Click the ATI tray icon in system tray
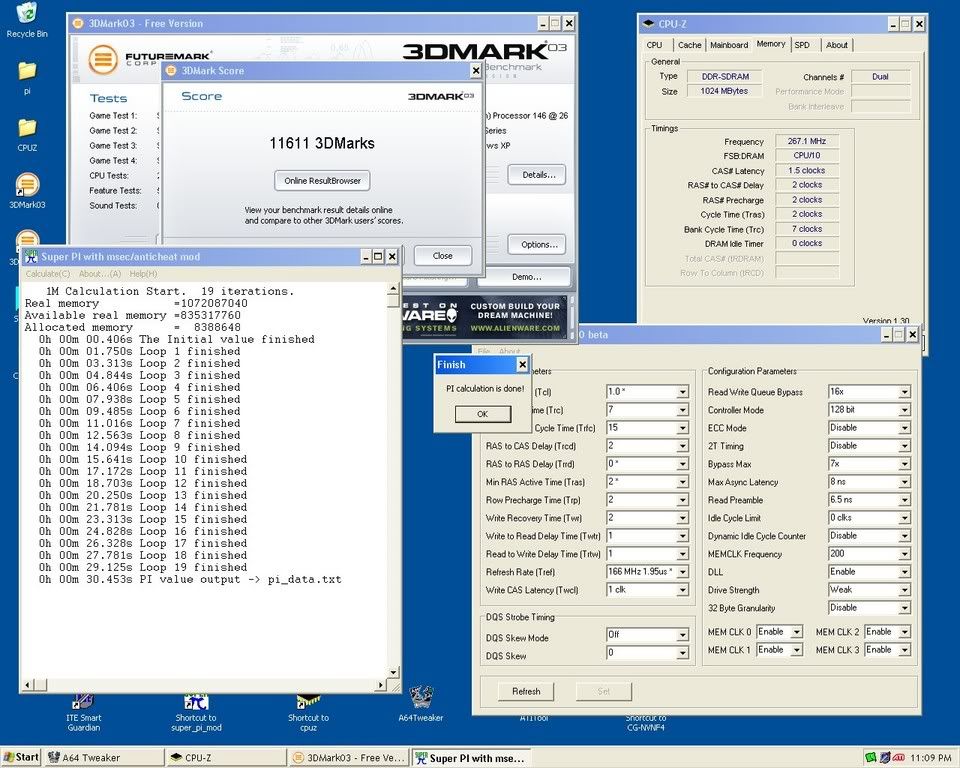This screenshot has height=768, width=960. tap(899, 758)
